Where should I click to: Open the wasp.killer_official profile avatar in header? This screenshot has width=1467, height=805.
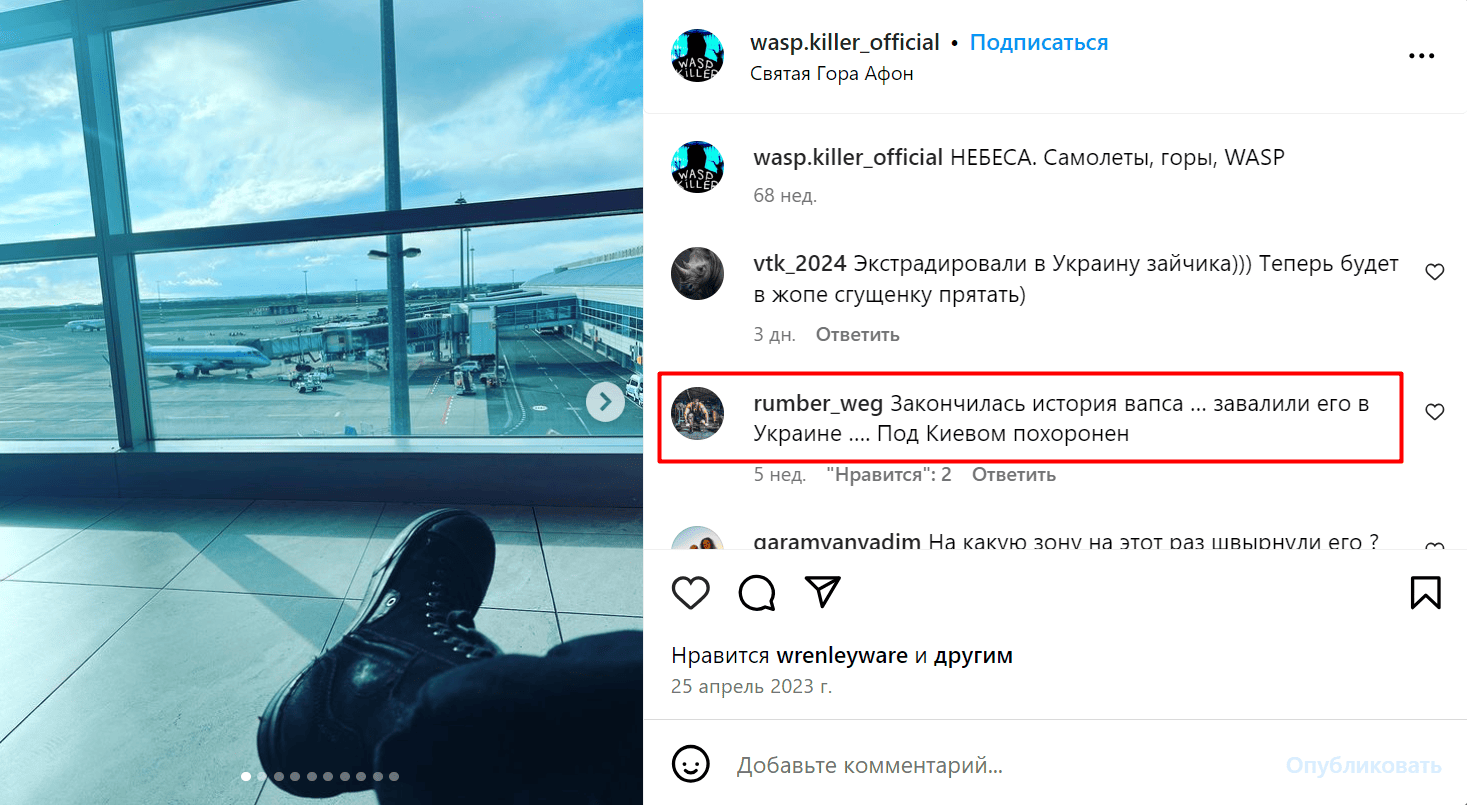697,56
